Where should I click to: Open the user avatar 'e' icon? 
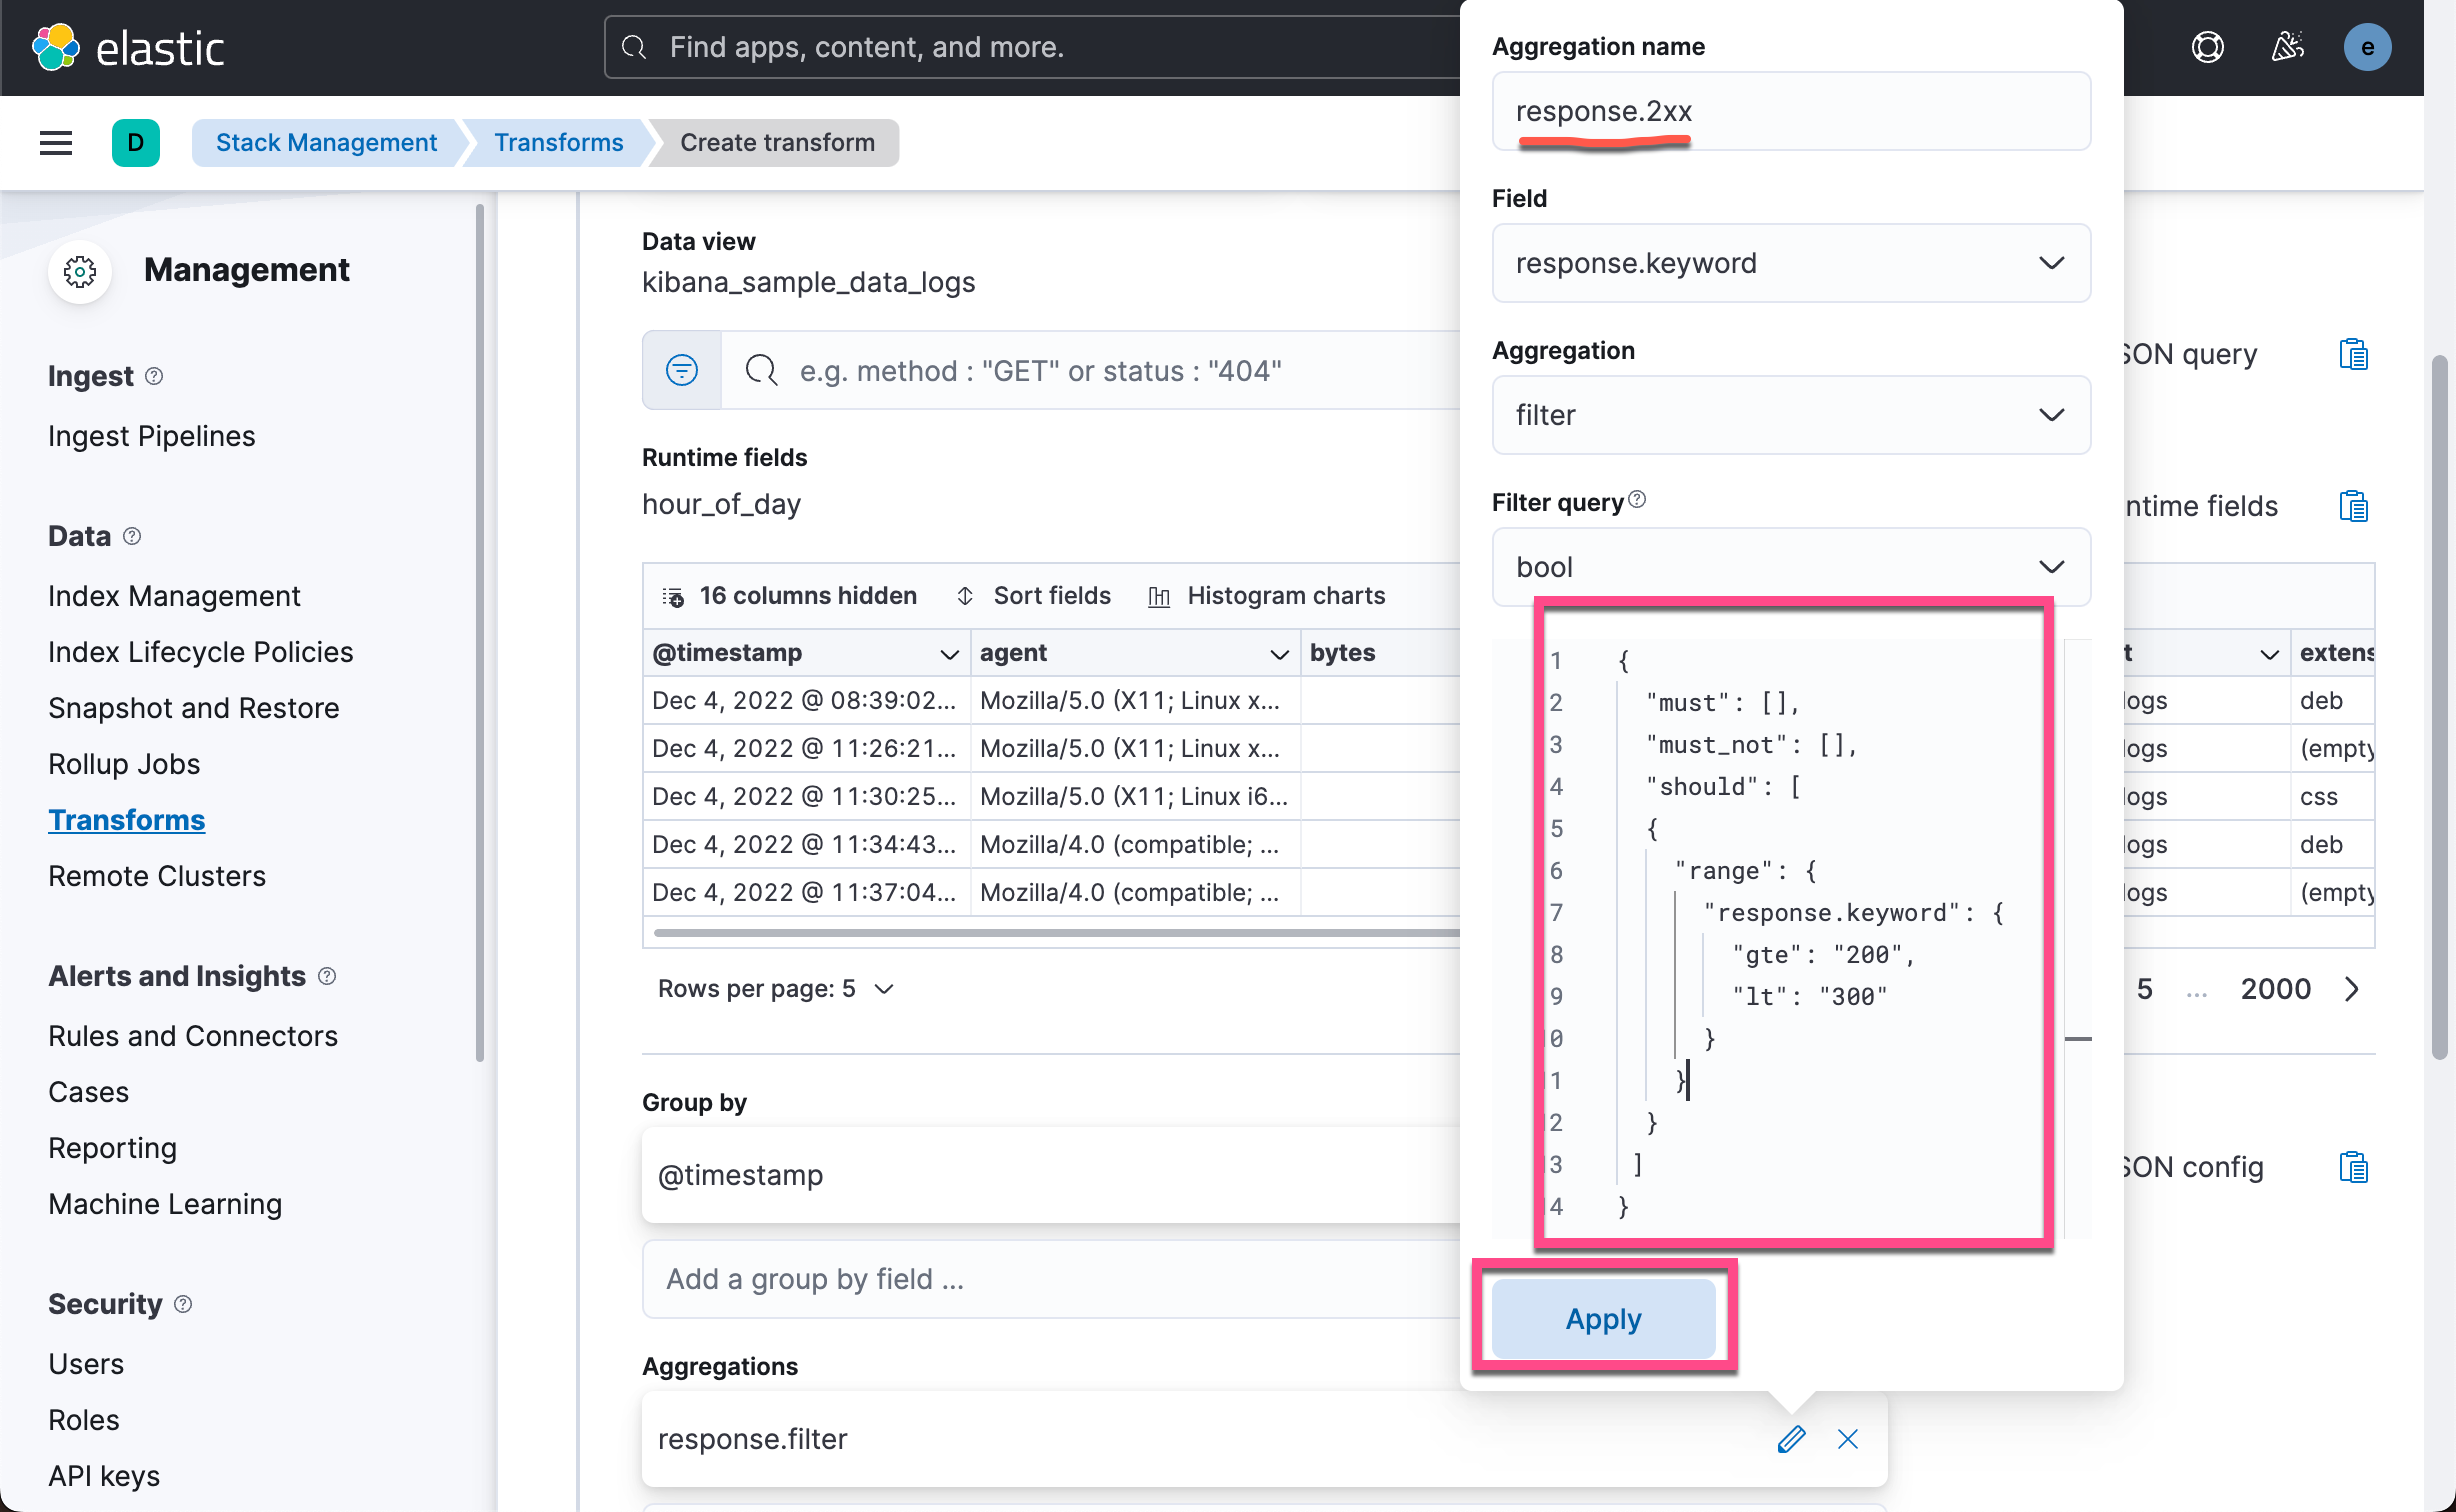2367,46
